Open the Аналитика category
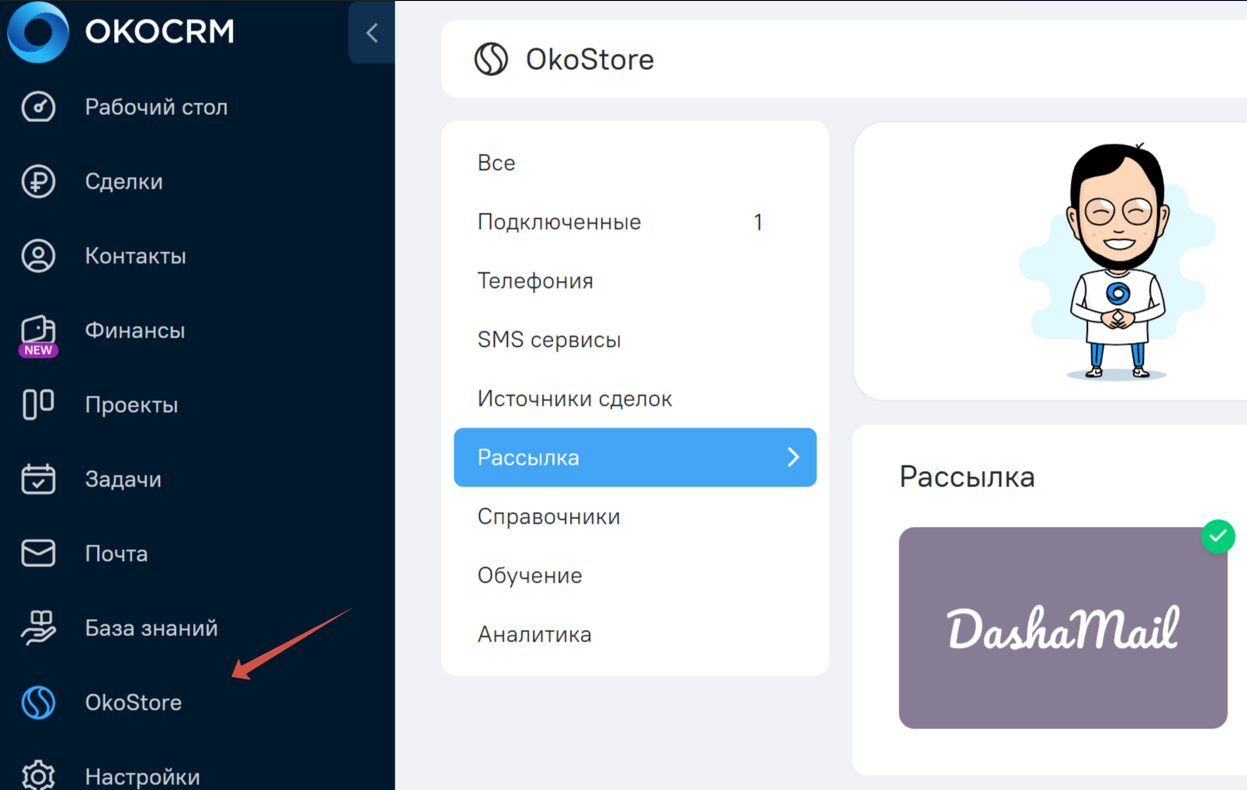This screenshot has width=1247, height=790. (x=534, y=634)
